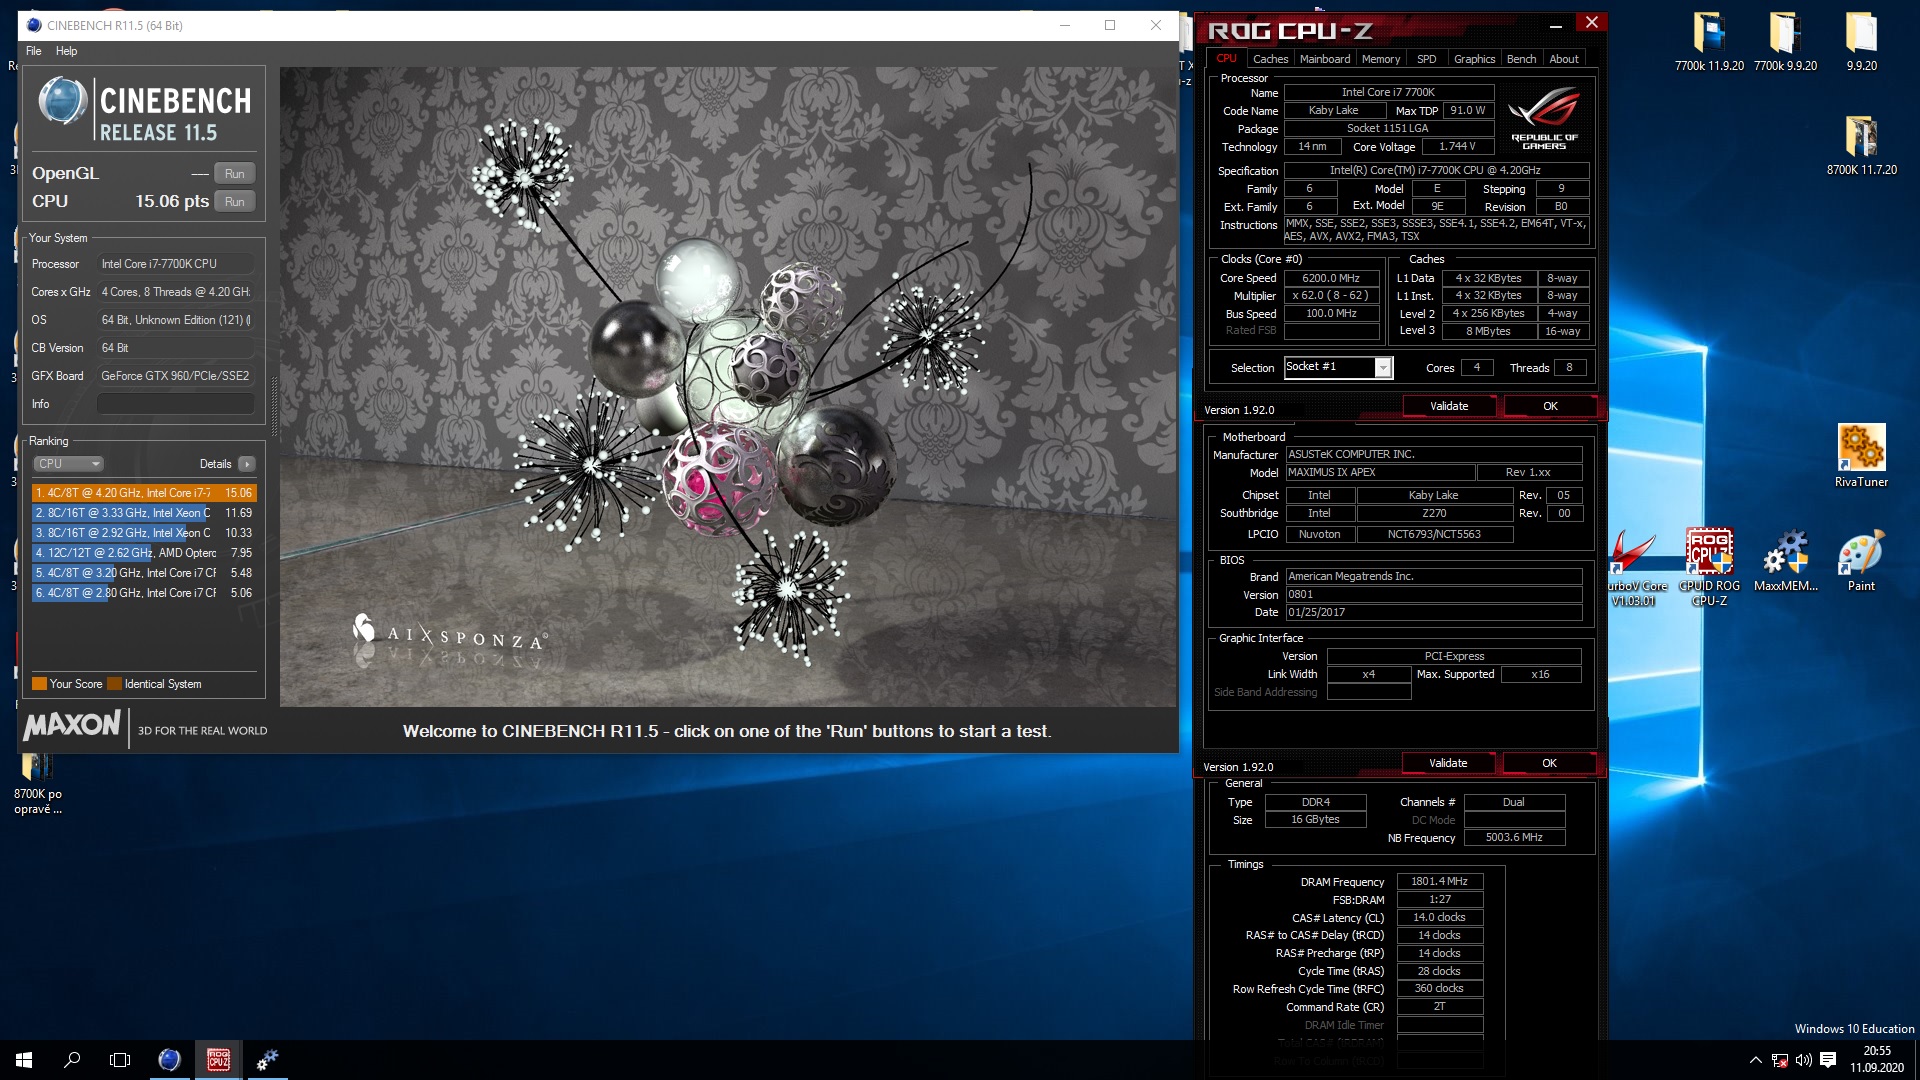Switch to the Bench tab in CPU-Z
This screenshot has height=1080, width=1920.
1521,59
